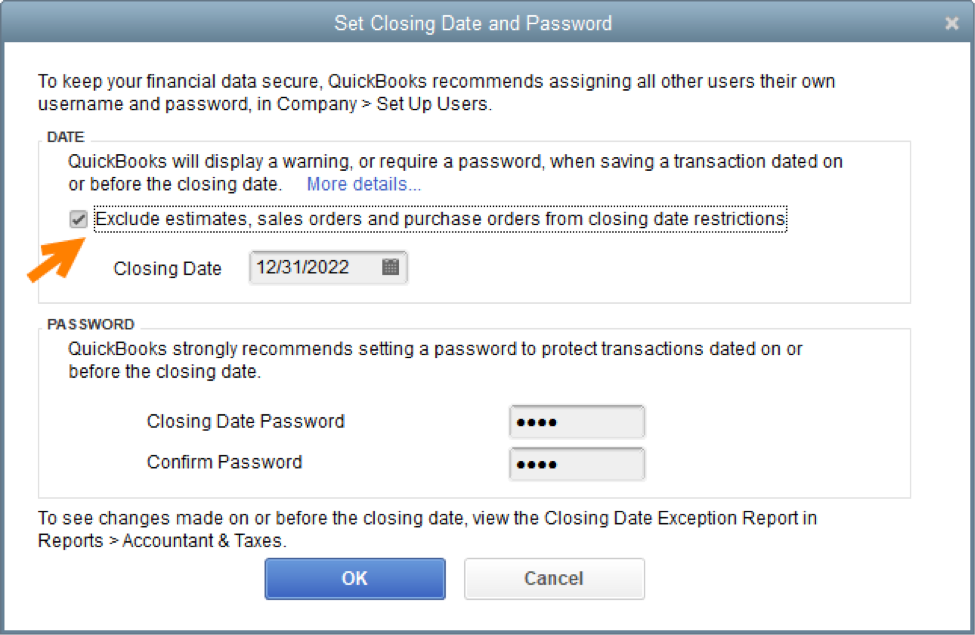This screenshot has width=975, height=635.
Task: Click the 'Closing Date' field label
Action: (167, 269)
